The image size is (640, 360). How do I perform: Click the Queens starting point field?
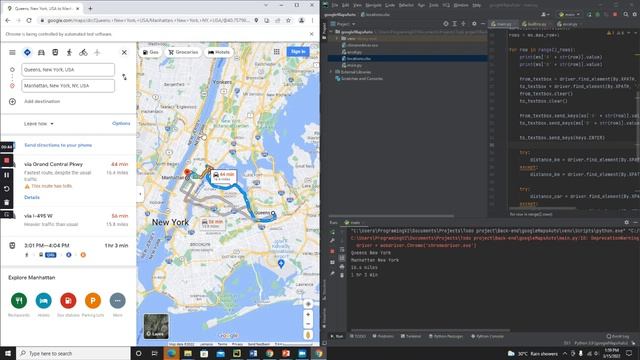pyautogui.click(x=68, y=70)
